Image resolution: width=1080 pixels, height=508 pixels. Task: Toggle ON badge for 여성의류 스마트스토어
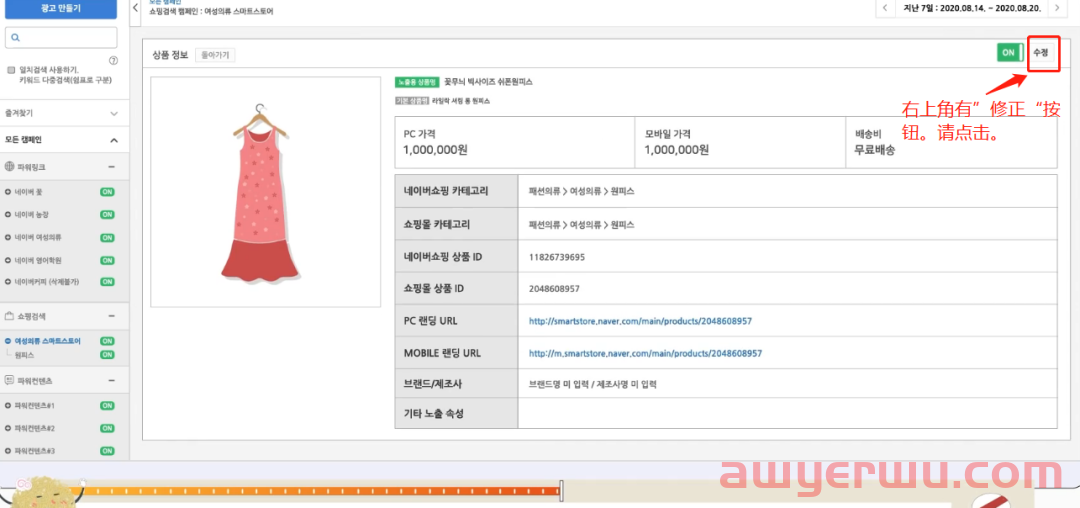107,341
